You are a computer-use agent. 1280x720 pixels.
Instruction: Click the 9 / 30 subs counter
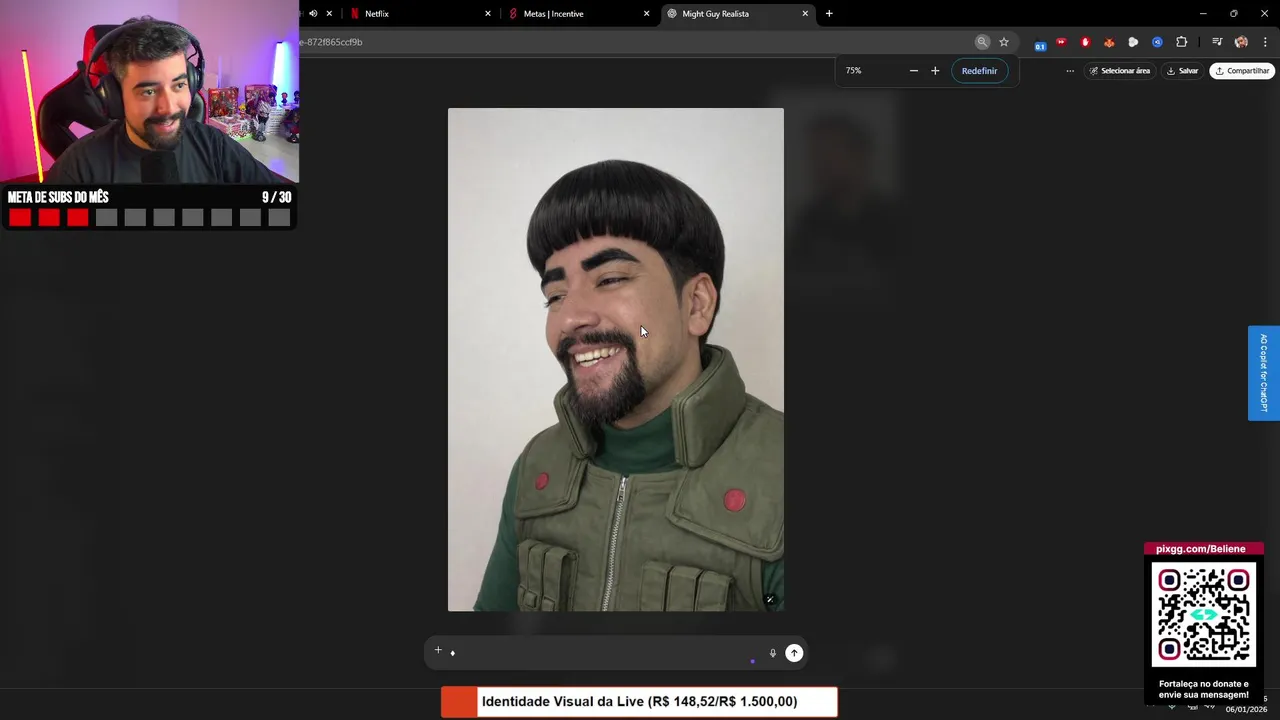pos(277,197)
